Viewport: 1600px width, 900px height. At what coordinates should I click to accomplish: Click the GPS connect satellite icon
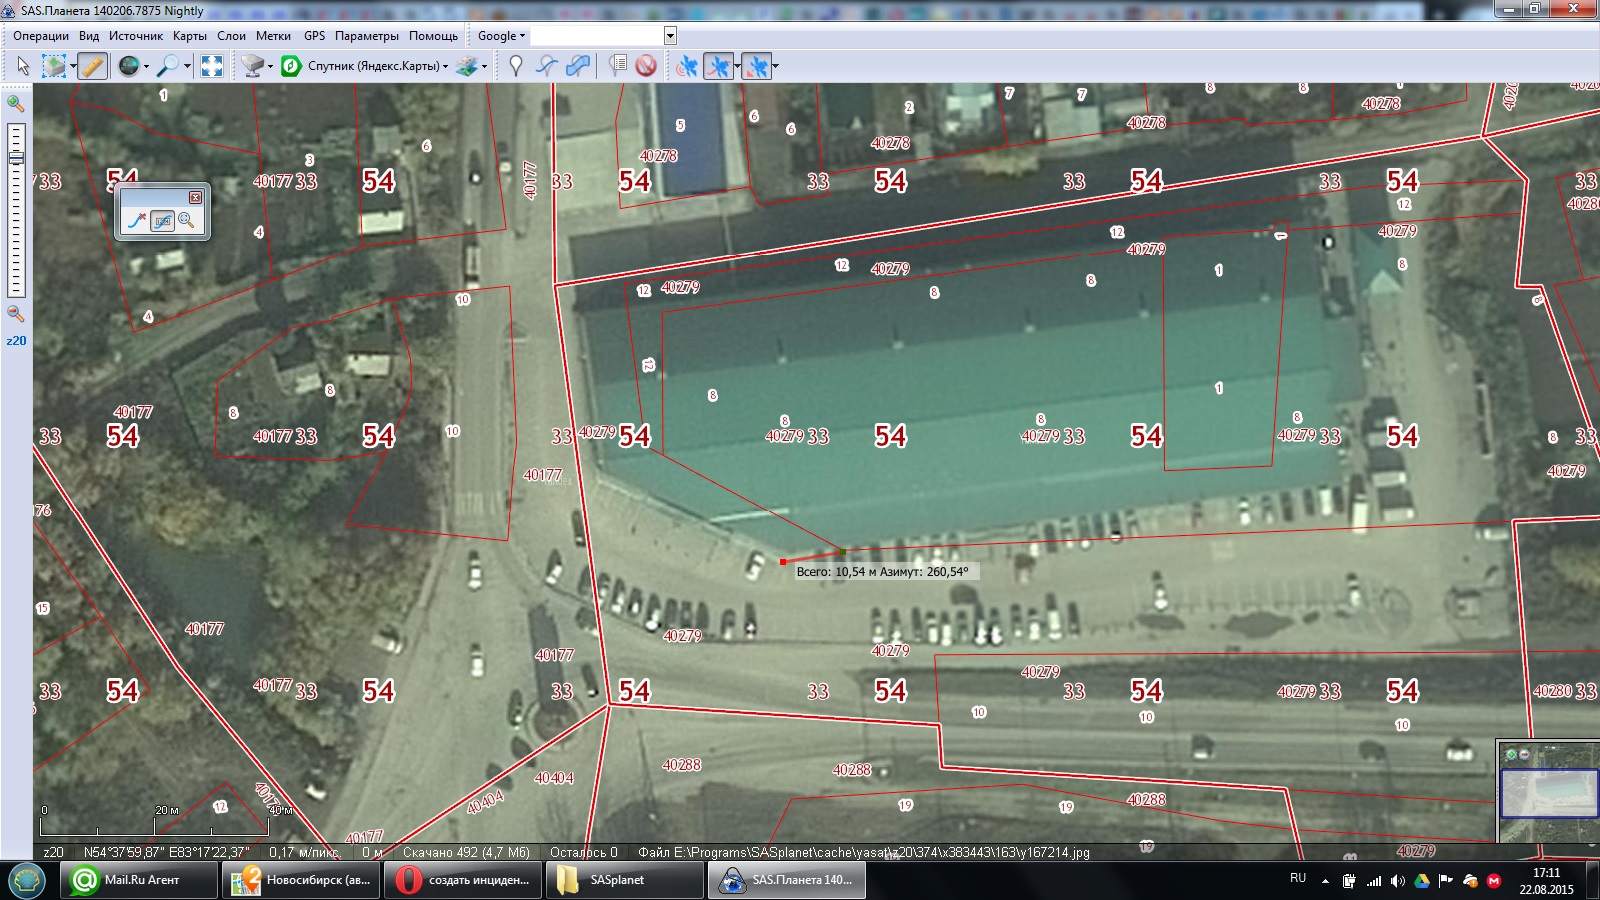[687, 66]
